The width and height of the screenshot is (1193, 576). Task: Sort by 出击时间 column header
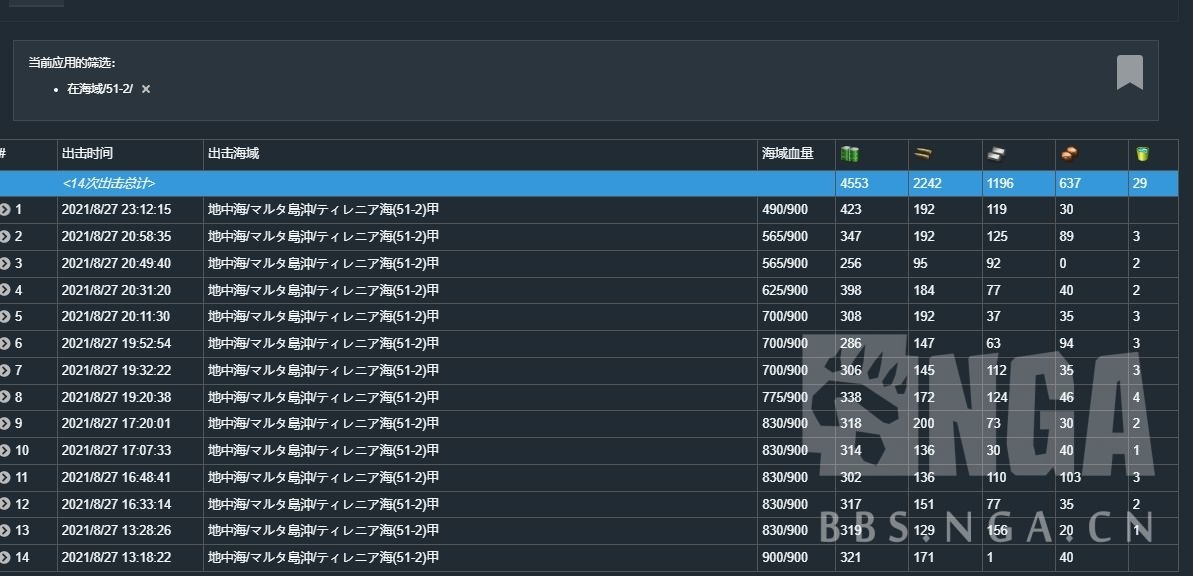88,154
